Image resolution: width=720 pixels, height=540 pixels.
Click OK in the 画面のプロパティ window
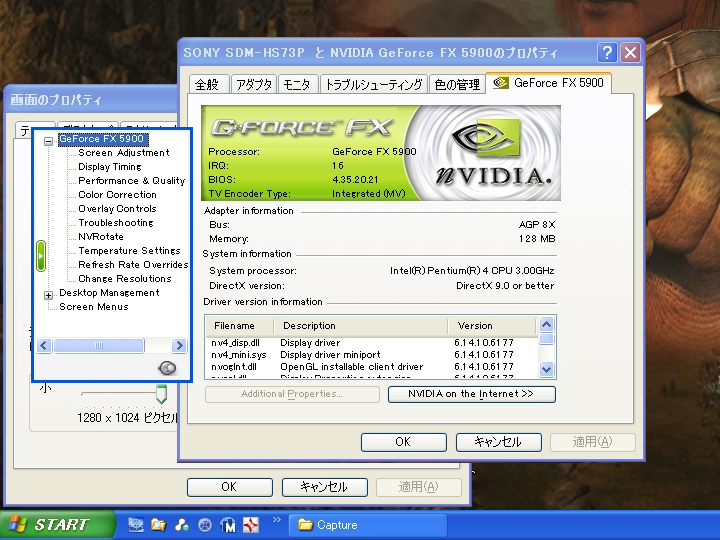[x=230, y=487]
